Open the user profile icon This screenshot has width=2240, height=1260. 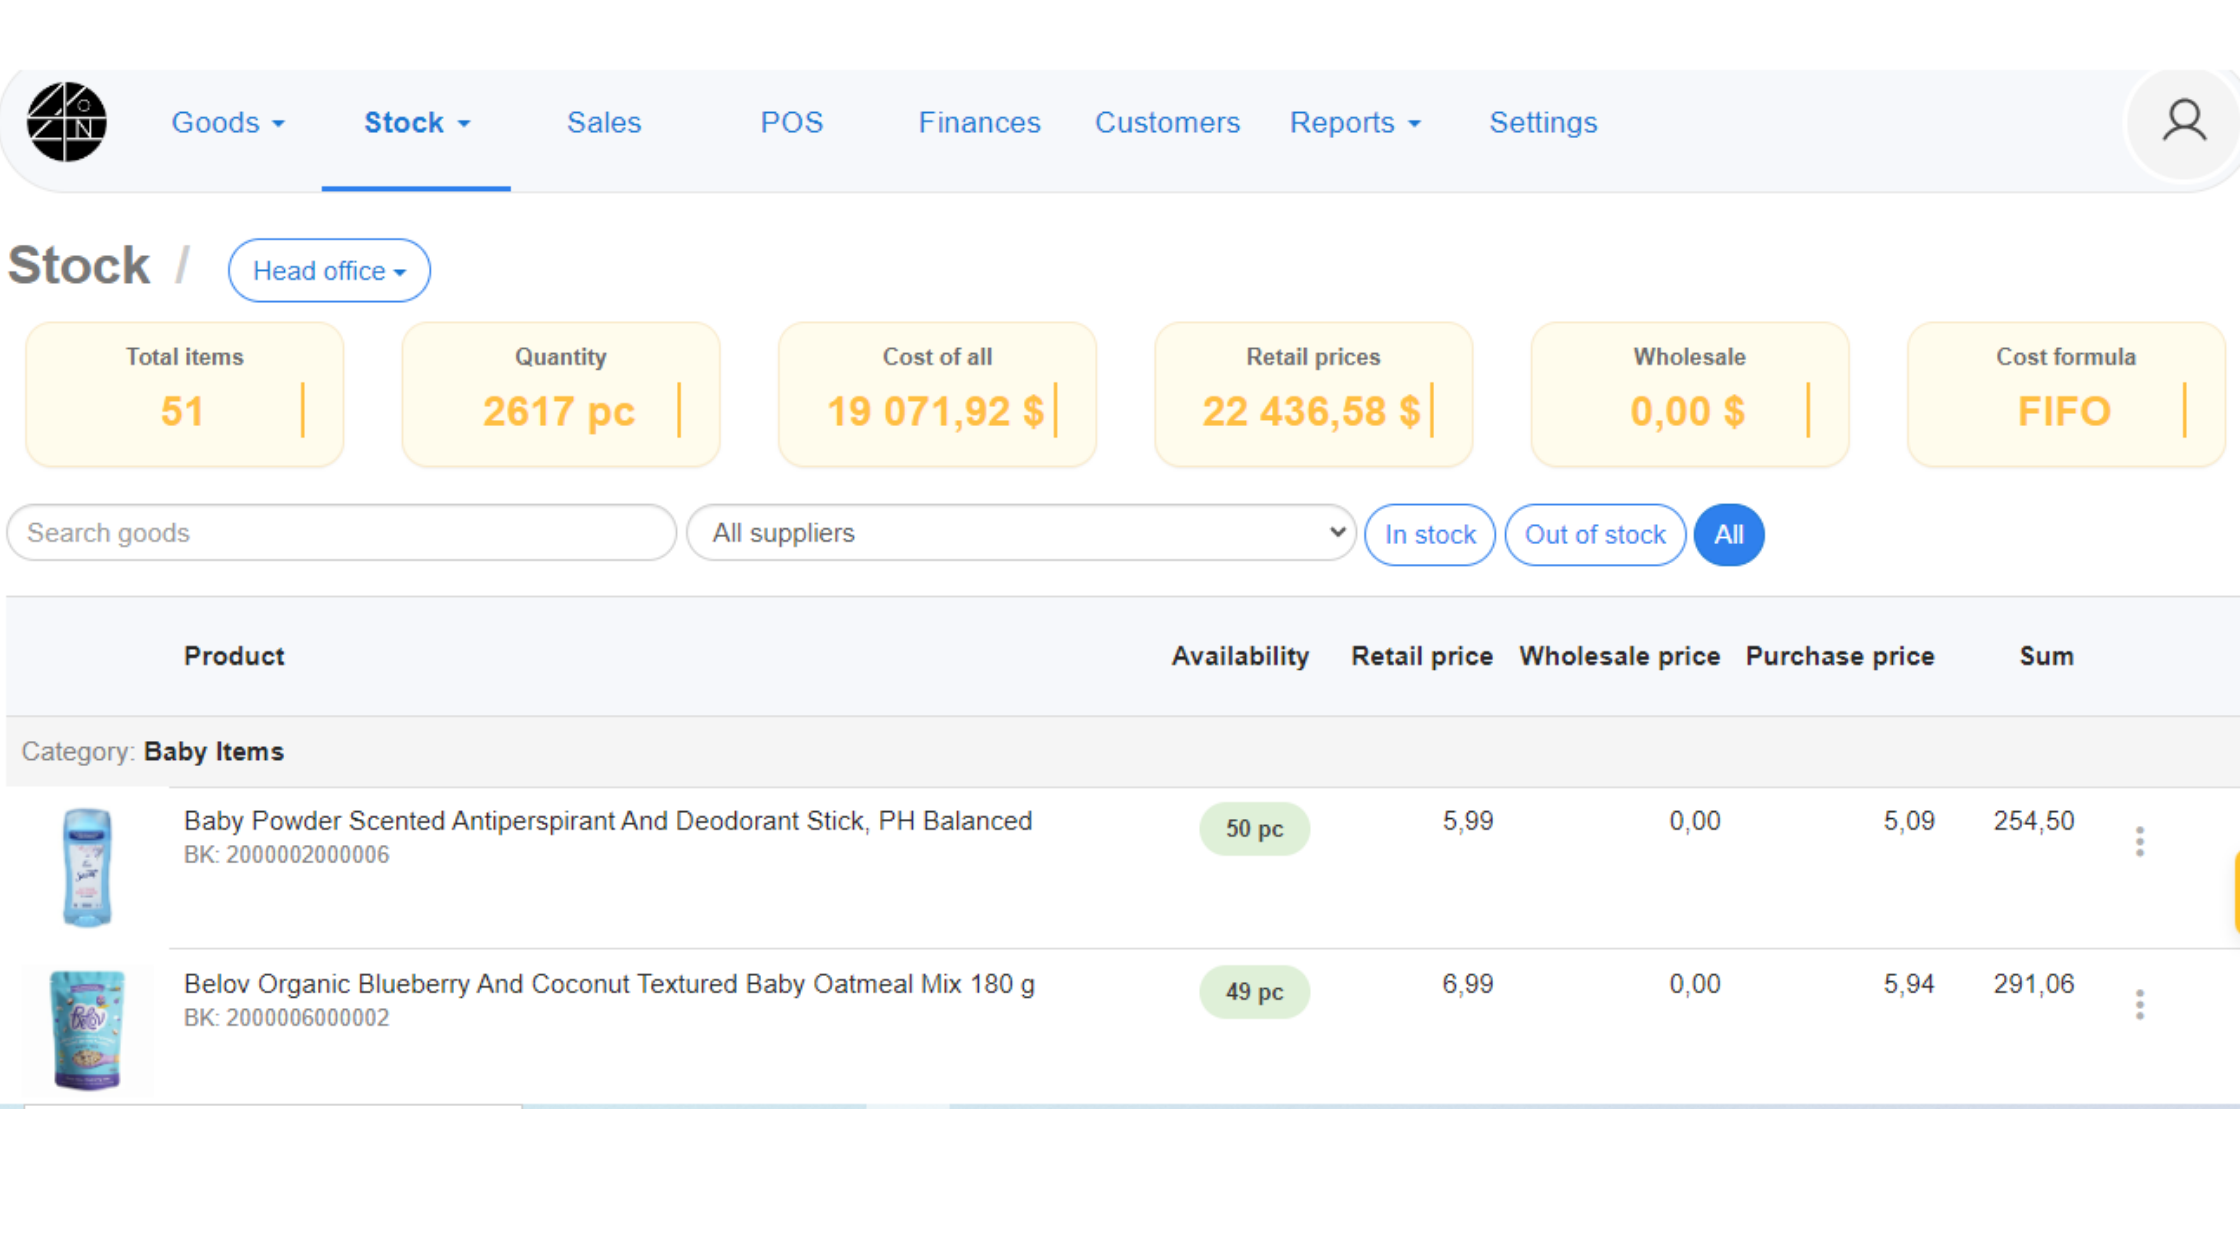(2184, 122)
